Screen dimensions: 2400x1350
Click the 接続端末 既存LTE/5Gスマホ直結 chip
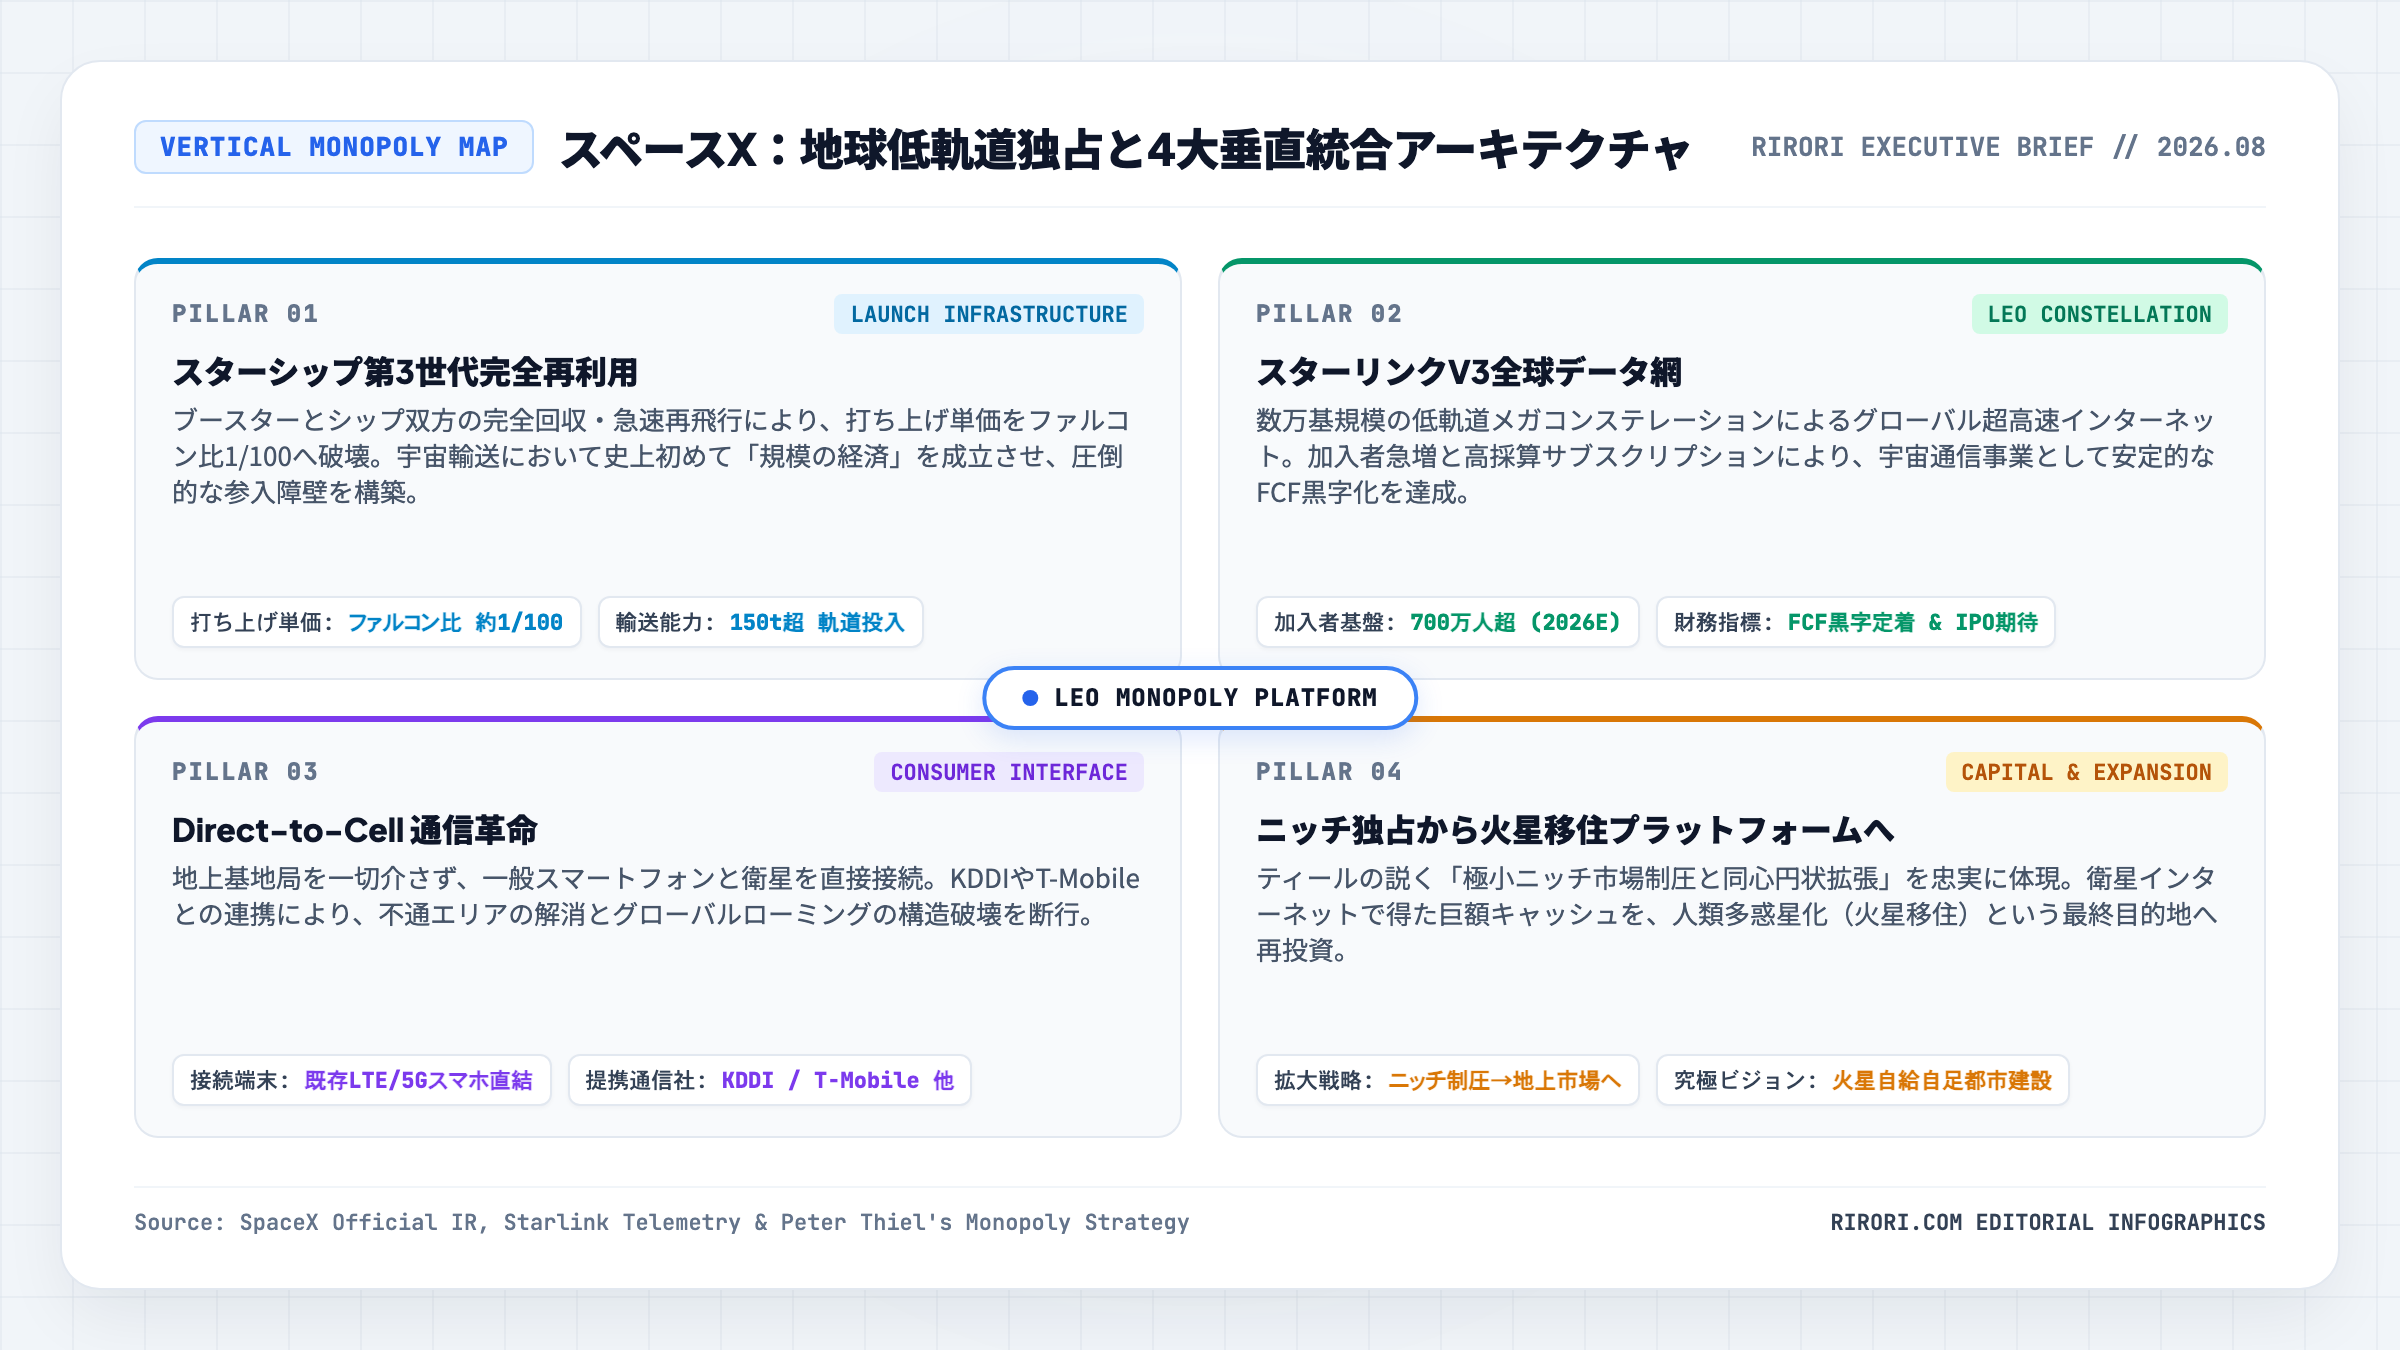click(x=362, y=1080)
